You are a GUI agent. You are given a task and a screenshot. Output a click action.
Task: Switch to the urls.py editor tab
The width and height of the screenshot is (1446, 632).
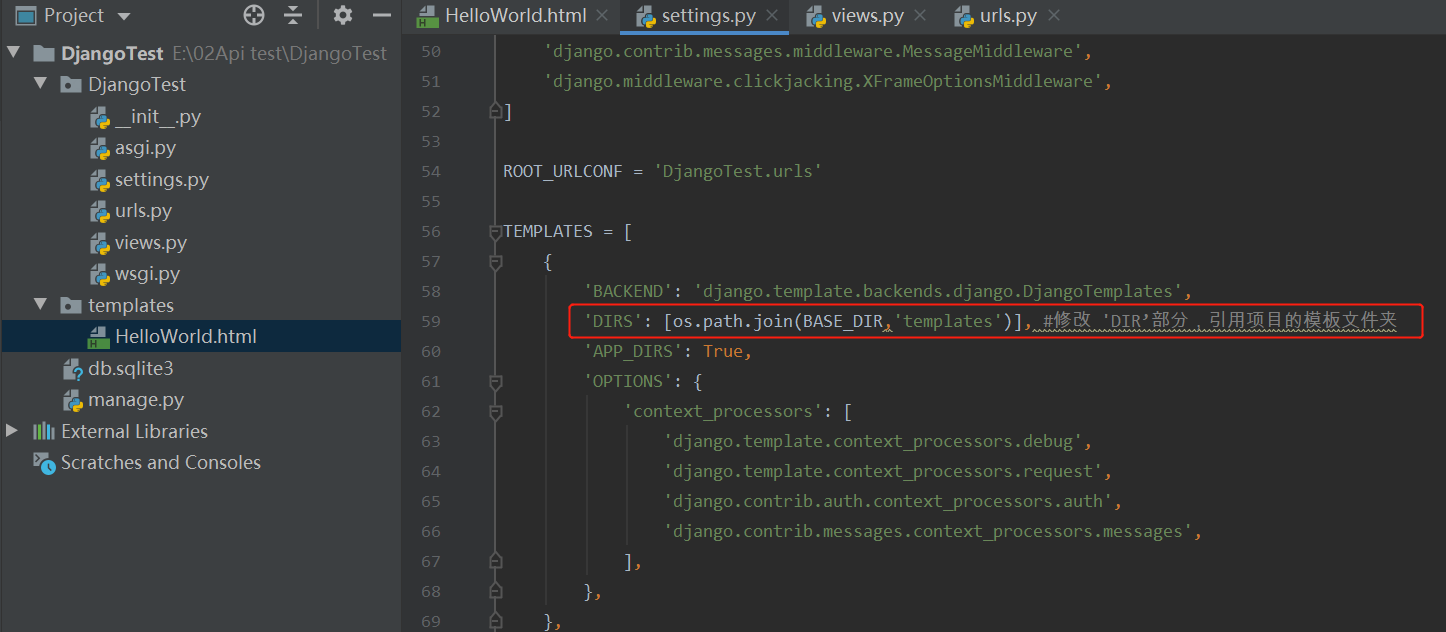coord(1008,16)
